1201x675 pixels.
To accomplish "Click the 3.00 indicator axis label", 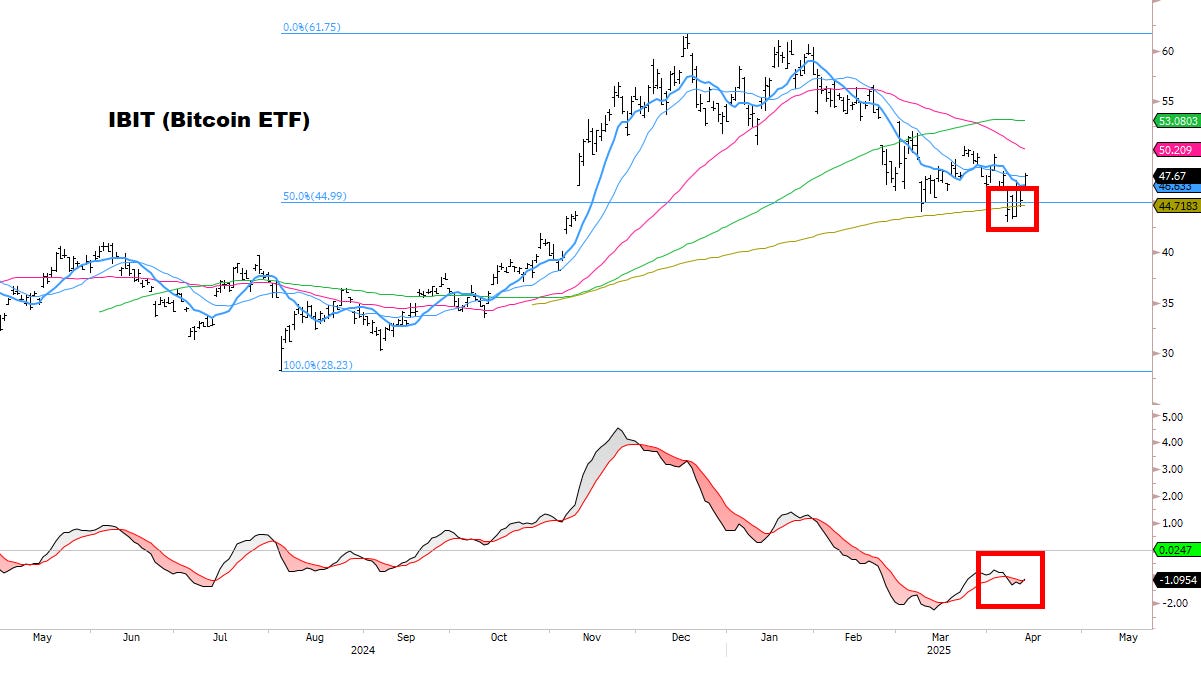I will pyautogui.click(x=1171, y=469).
